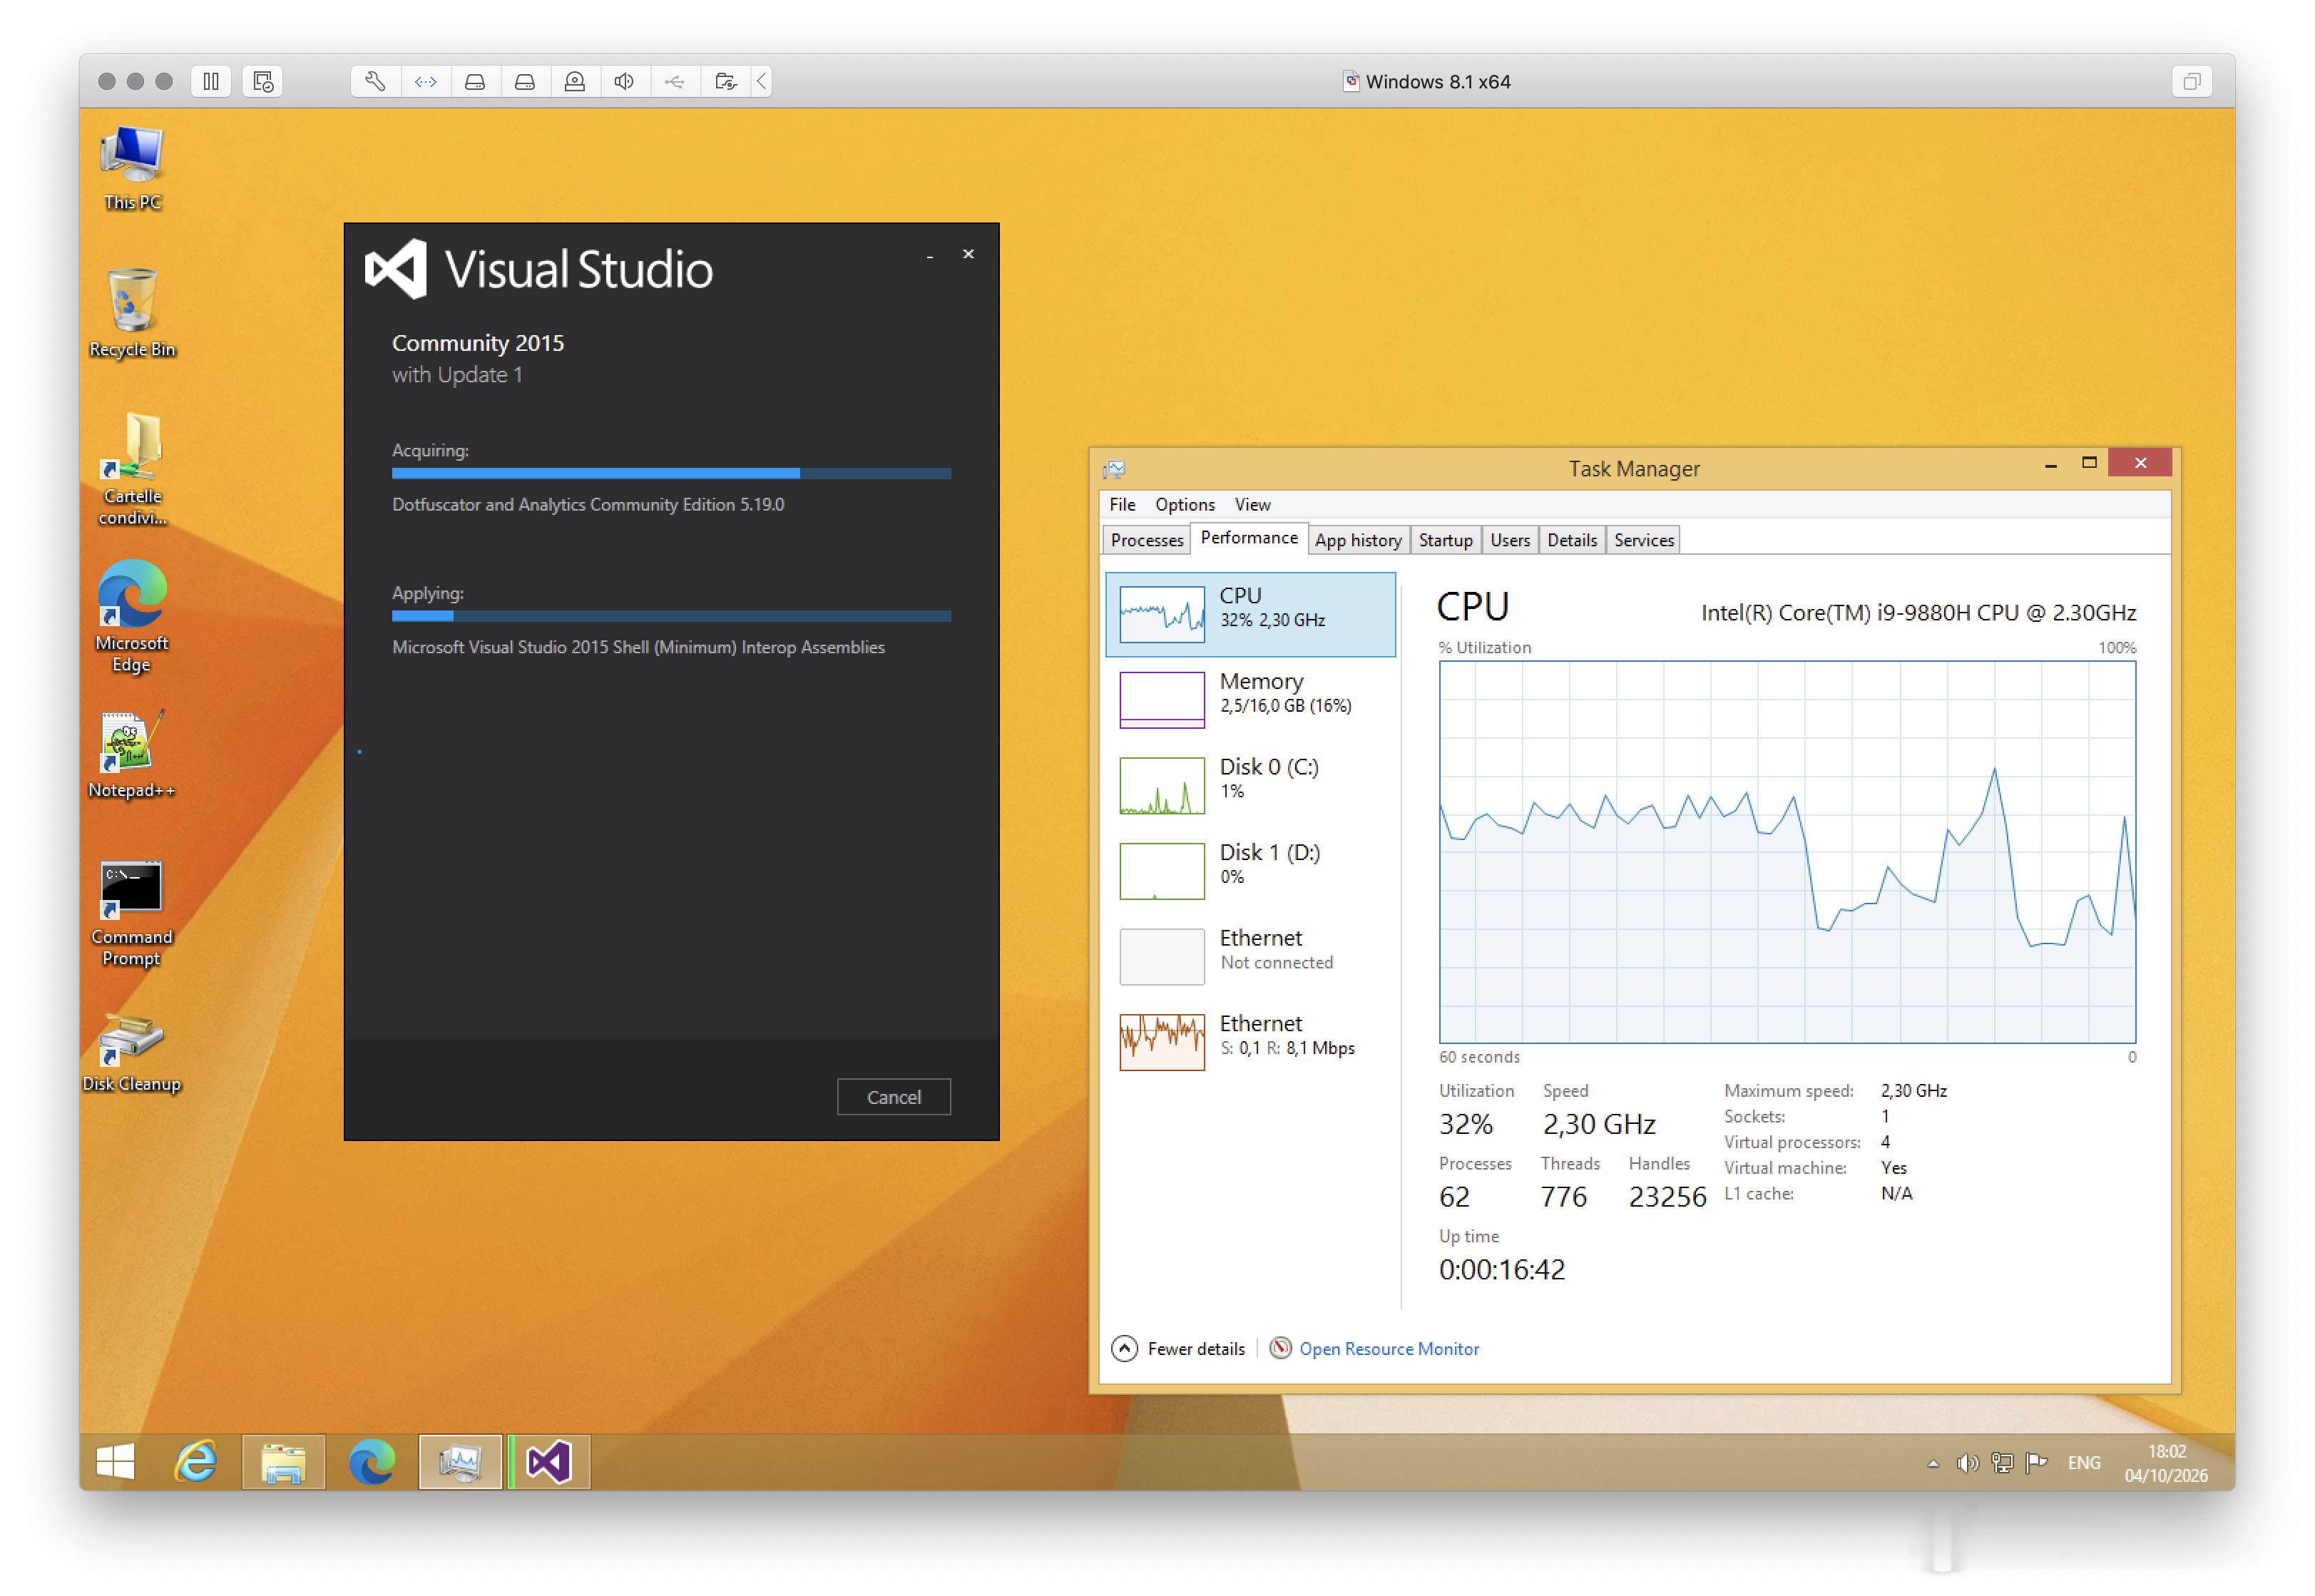This screenshot has height=1596, width=2315.
Task: Open the File menu in Task Manager
Action: point(1122,505)
